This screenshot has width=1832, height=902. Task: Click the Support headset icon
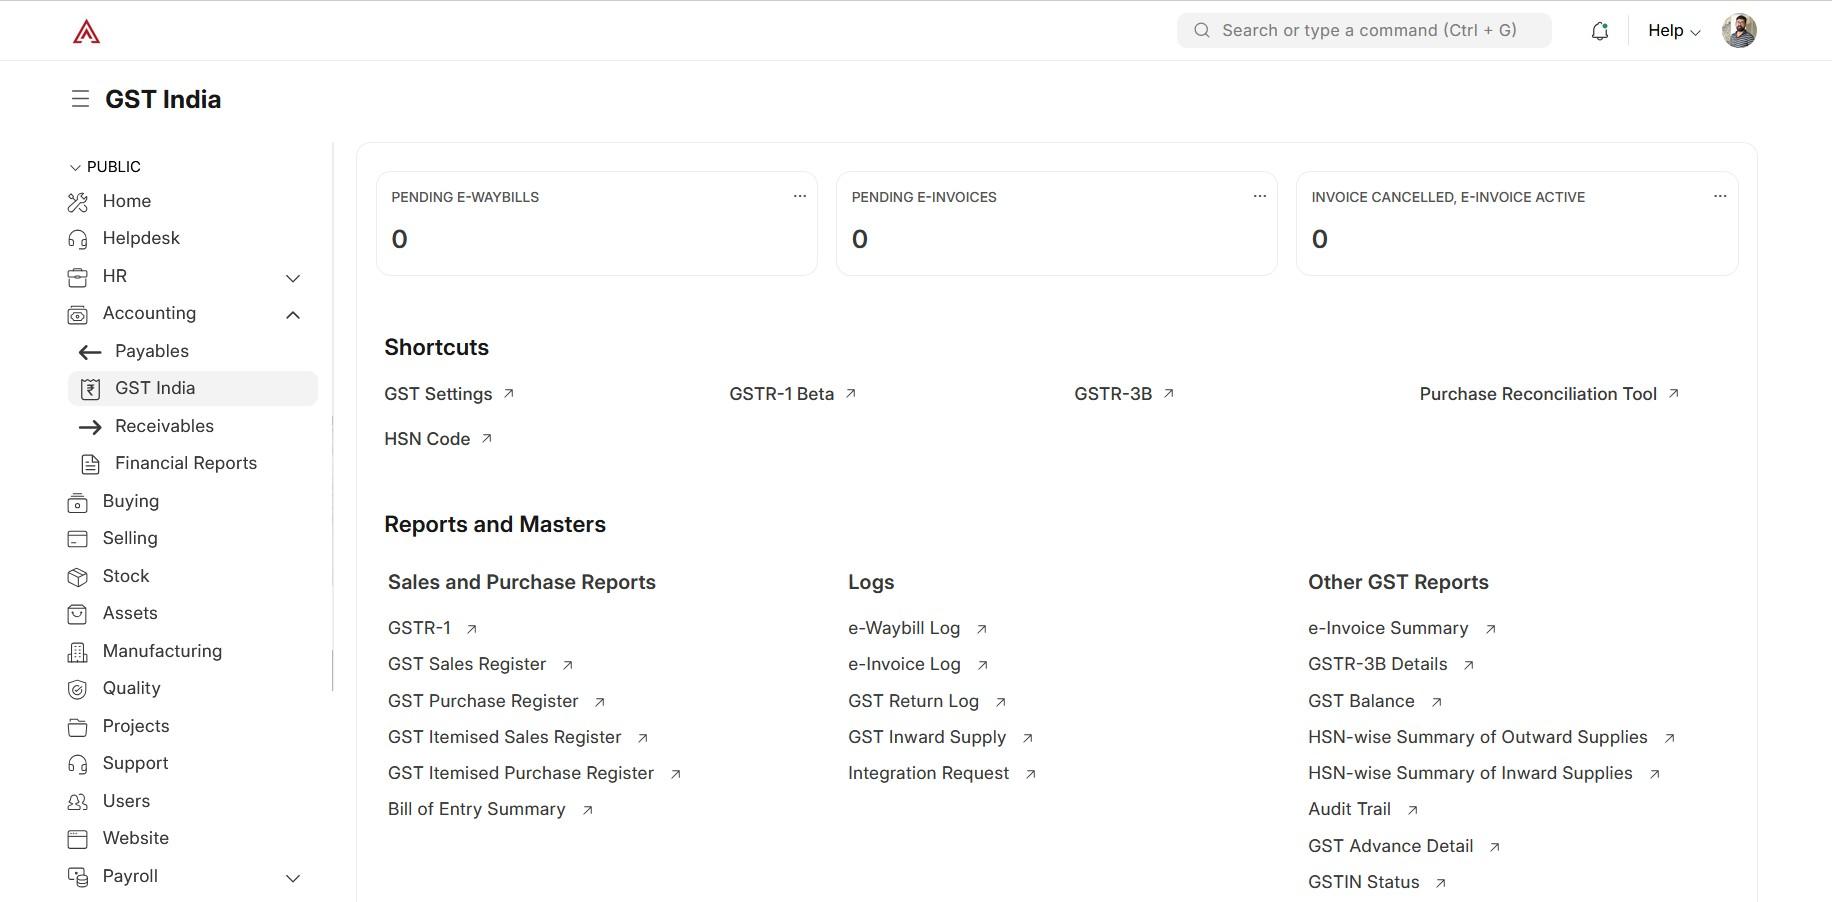(78, 764)
